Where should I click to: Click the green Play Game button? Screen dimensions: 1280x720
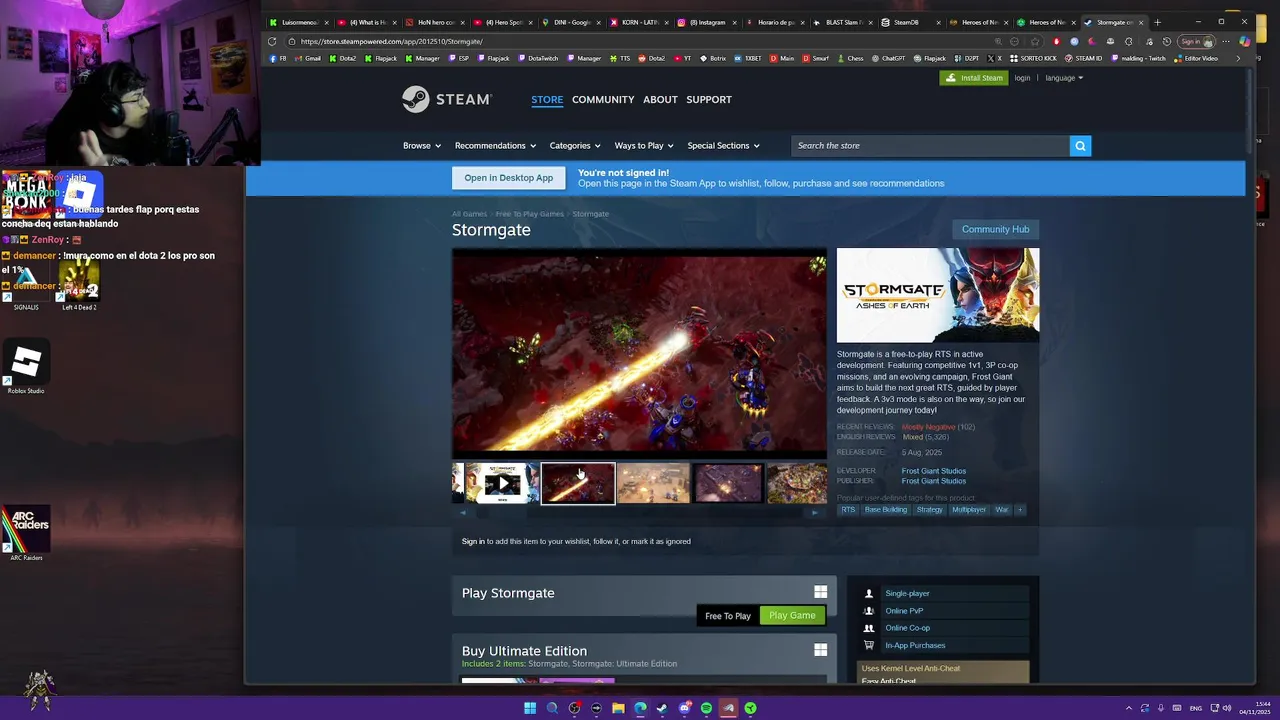[792, 615]
